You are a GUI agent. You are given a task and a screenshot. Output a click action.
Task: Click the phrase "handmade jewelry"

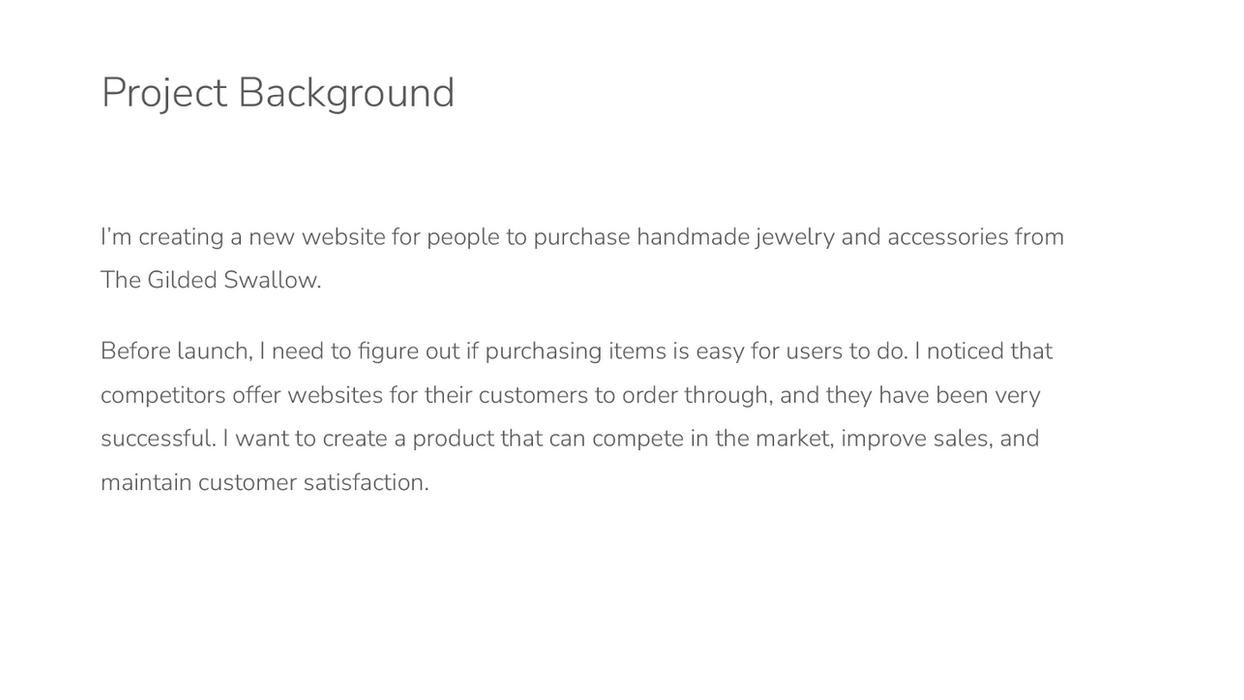point(735,237)
